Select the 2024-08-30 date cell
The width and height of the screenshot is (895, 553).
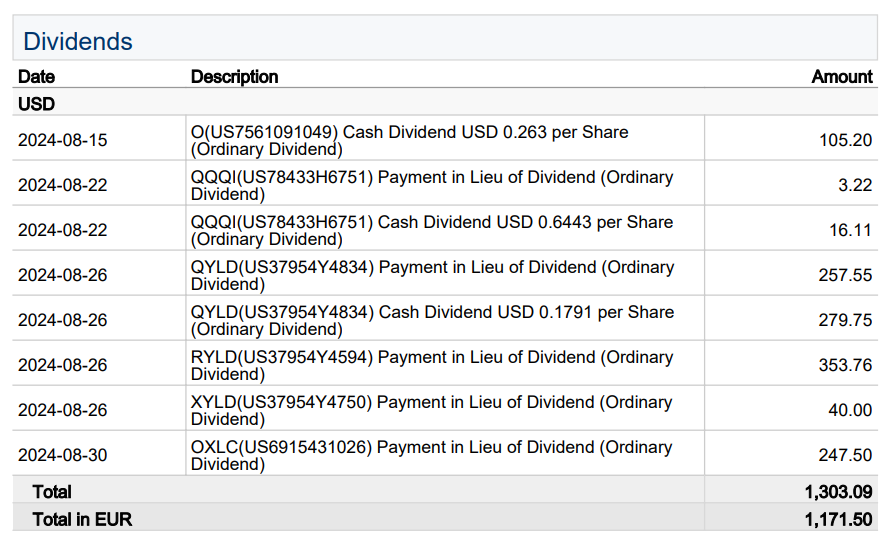pyautogui.click(x=62, y=455)
